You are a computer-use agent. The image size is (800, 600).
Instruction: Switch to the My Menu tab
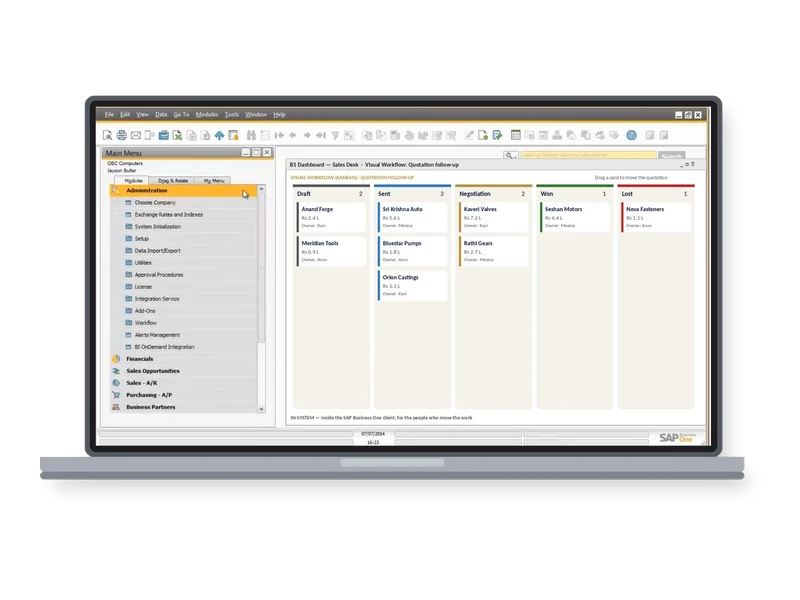[214, 181]
